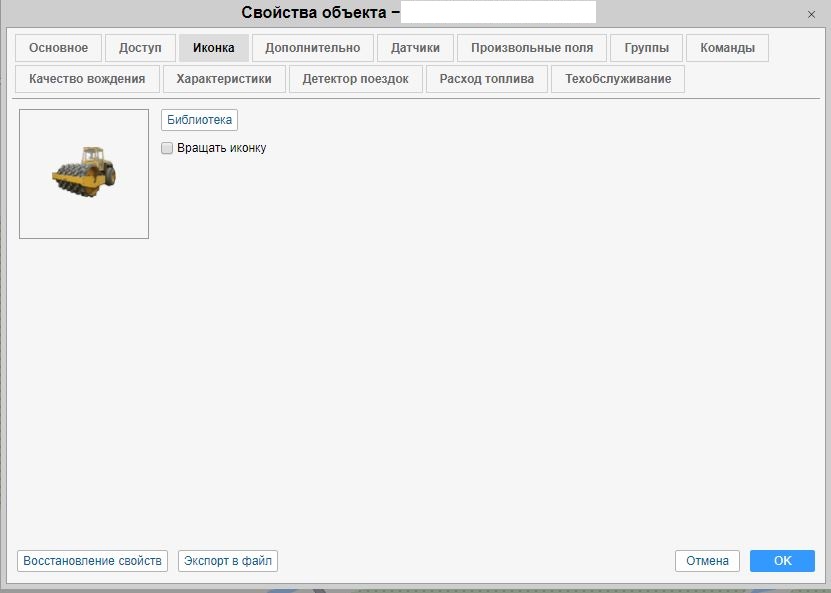Go to the Расход топлива tab
The image size is (831, 593).
pyautogui.click(x=486, y=79)
